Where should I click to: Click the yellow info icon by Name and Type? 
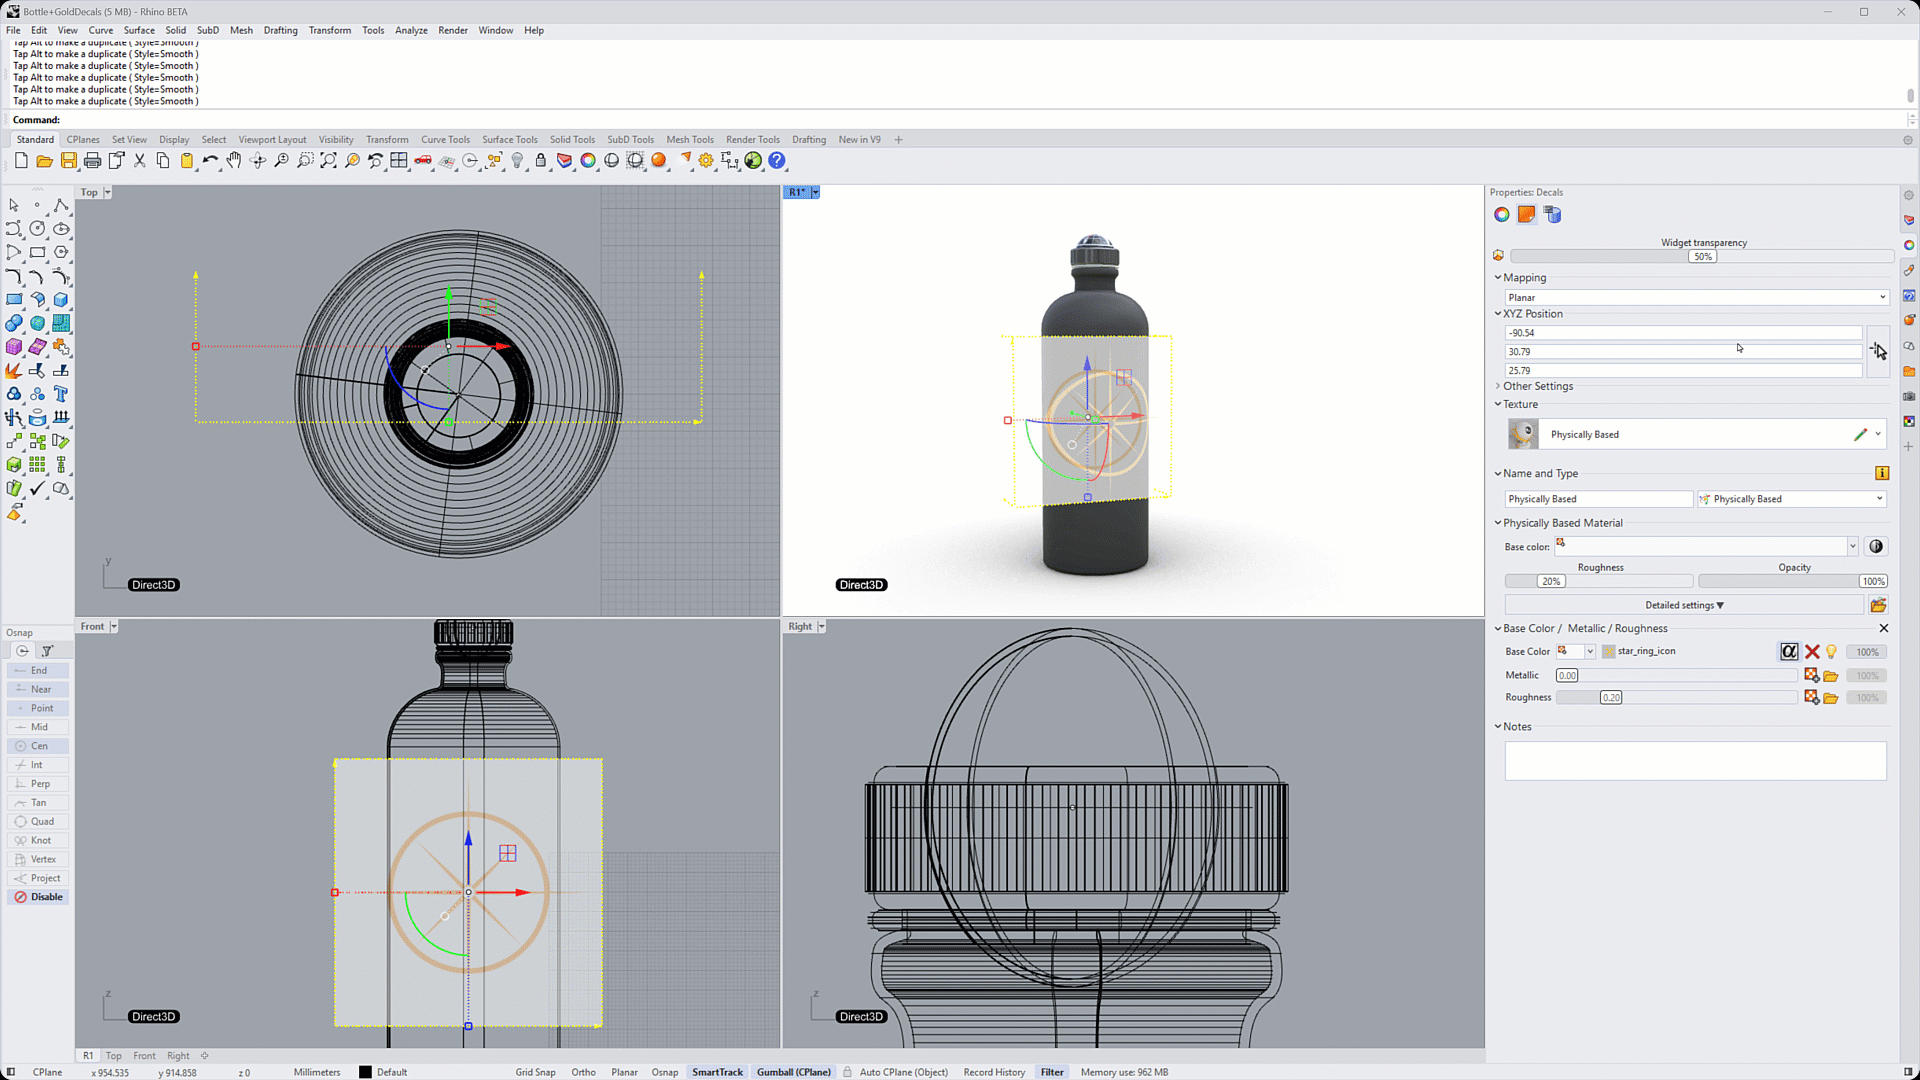tap(1882, 473)
